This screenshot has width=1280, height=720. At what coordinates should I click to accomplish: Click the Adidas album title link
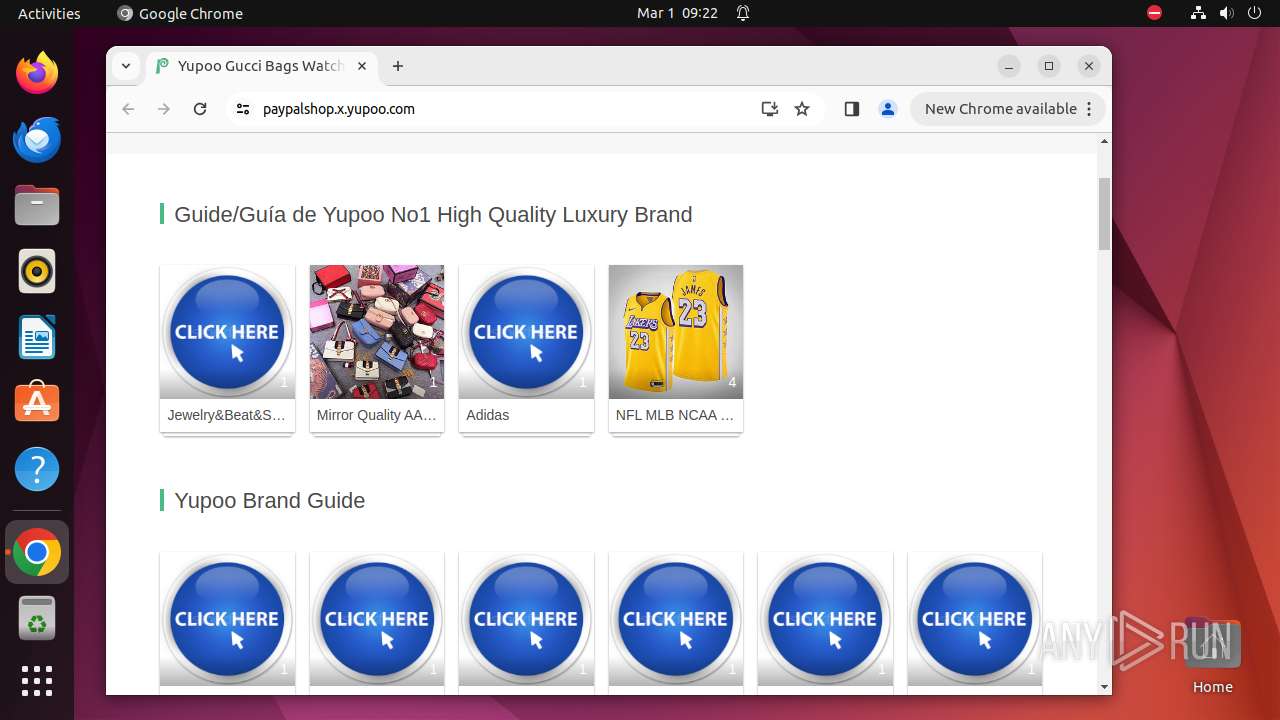(x=488, y=415)
